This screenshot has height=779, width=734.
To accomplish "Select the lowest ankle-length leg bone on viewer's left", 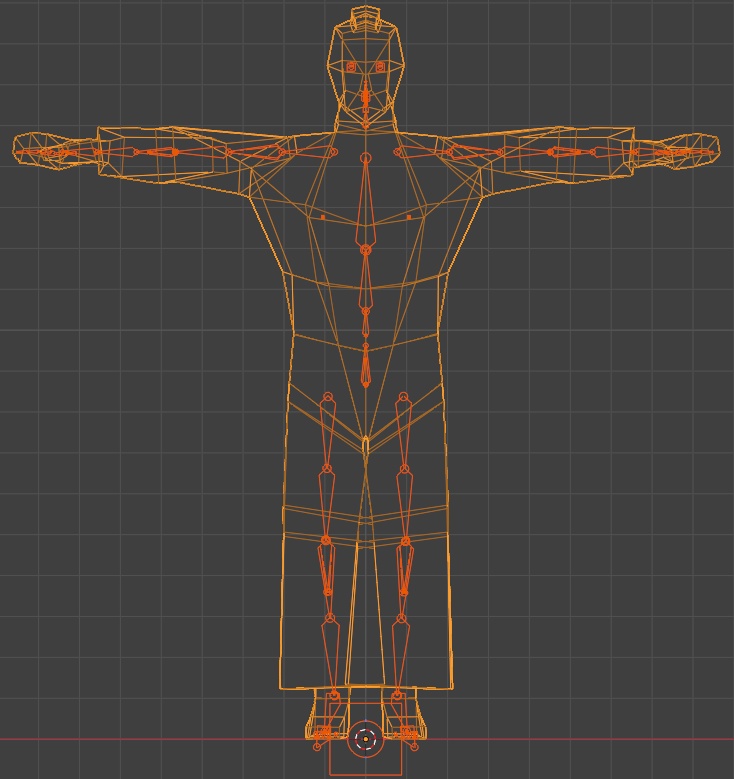I will [x=331, y=656].
